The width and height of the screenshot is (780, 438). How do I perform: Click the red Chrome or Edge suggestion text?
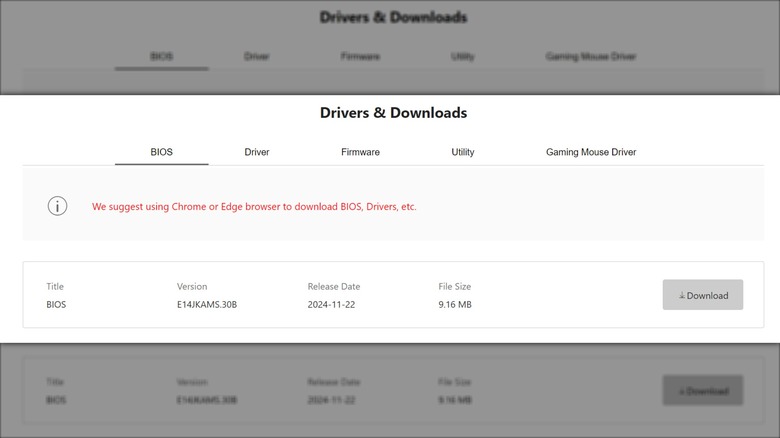coord(254,207)
